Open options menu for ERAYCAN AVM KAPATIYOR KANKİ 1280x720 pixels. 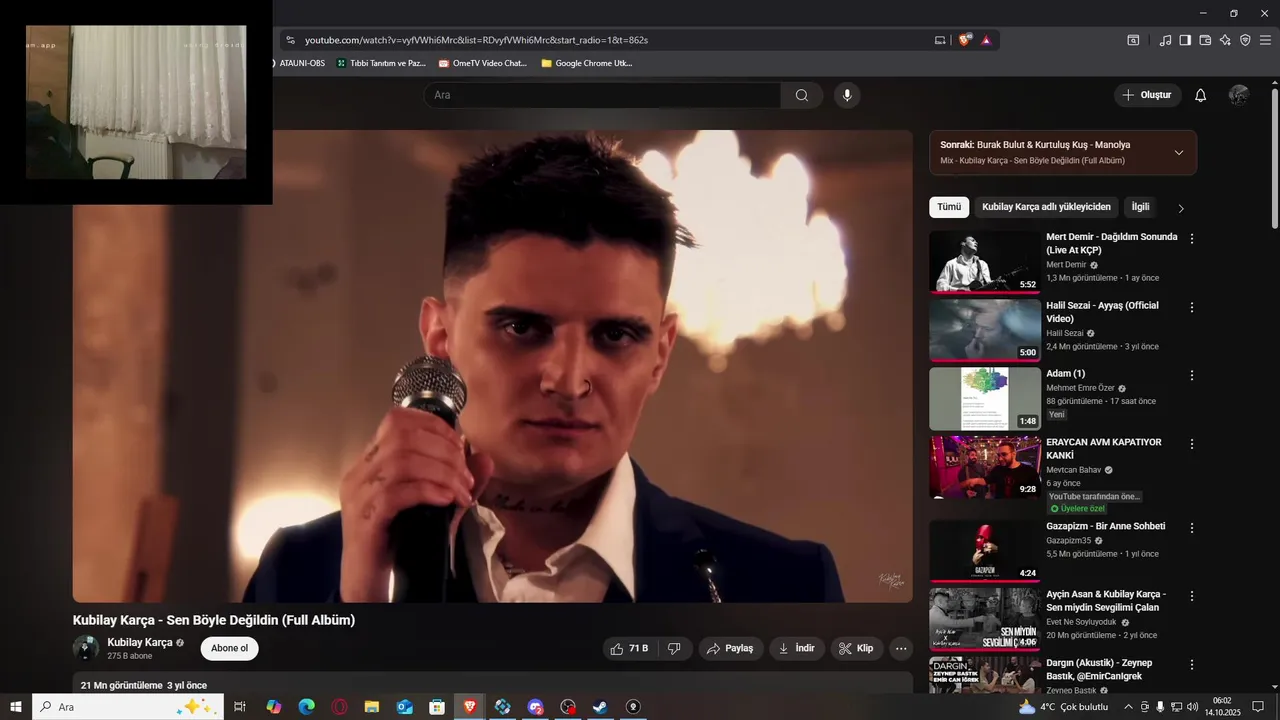pos(1191,444)
